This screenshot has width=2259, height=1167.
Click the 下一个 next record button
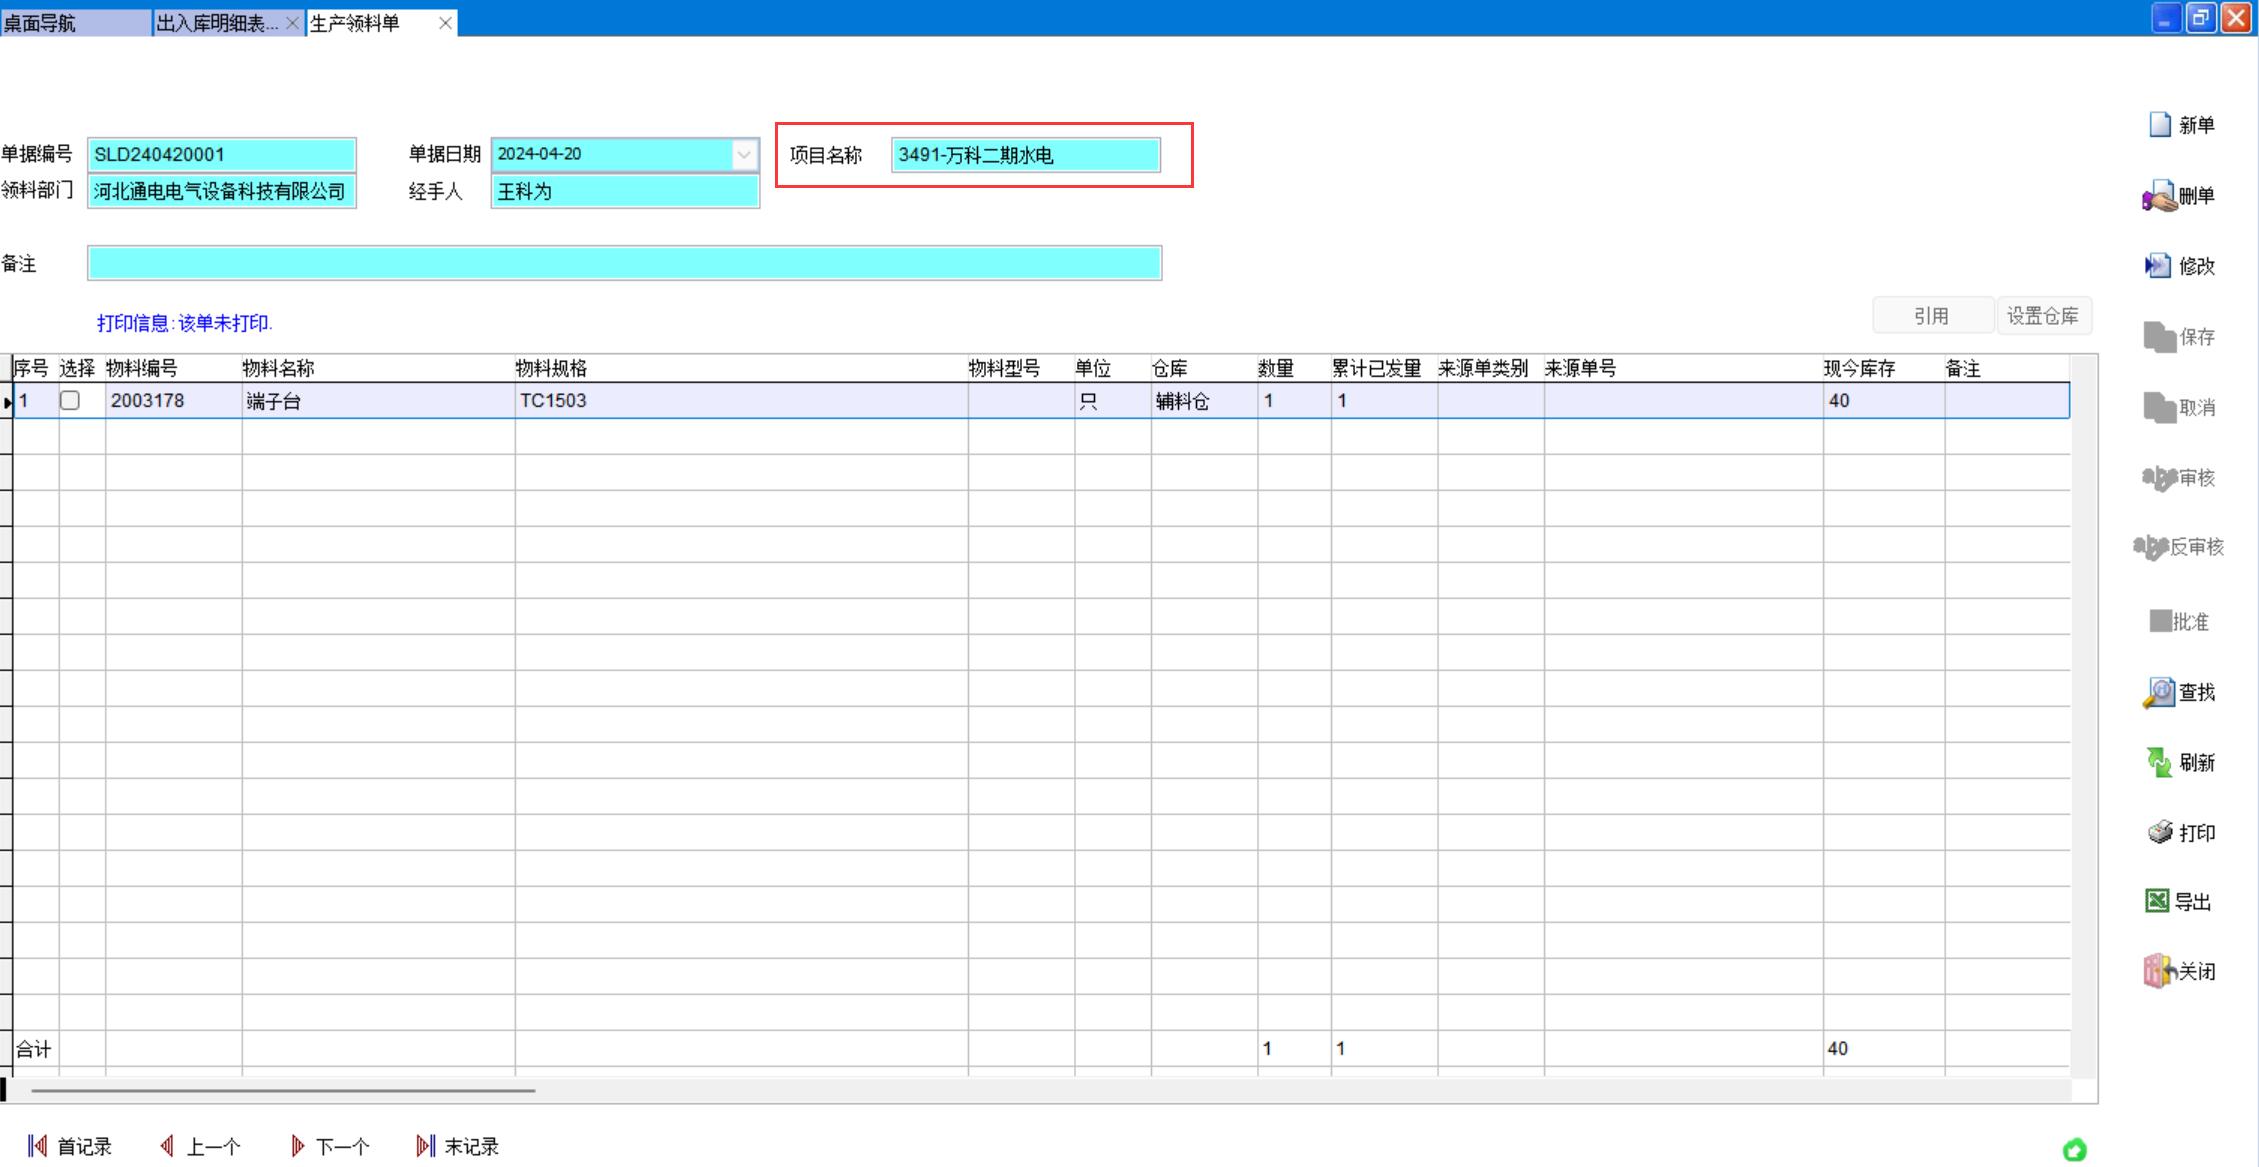coord(330,1146)
